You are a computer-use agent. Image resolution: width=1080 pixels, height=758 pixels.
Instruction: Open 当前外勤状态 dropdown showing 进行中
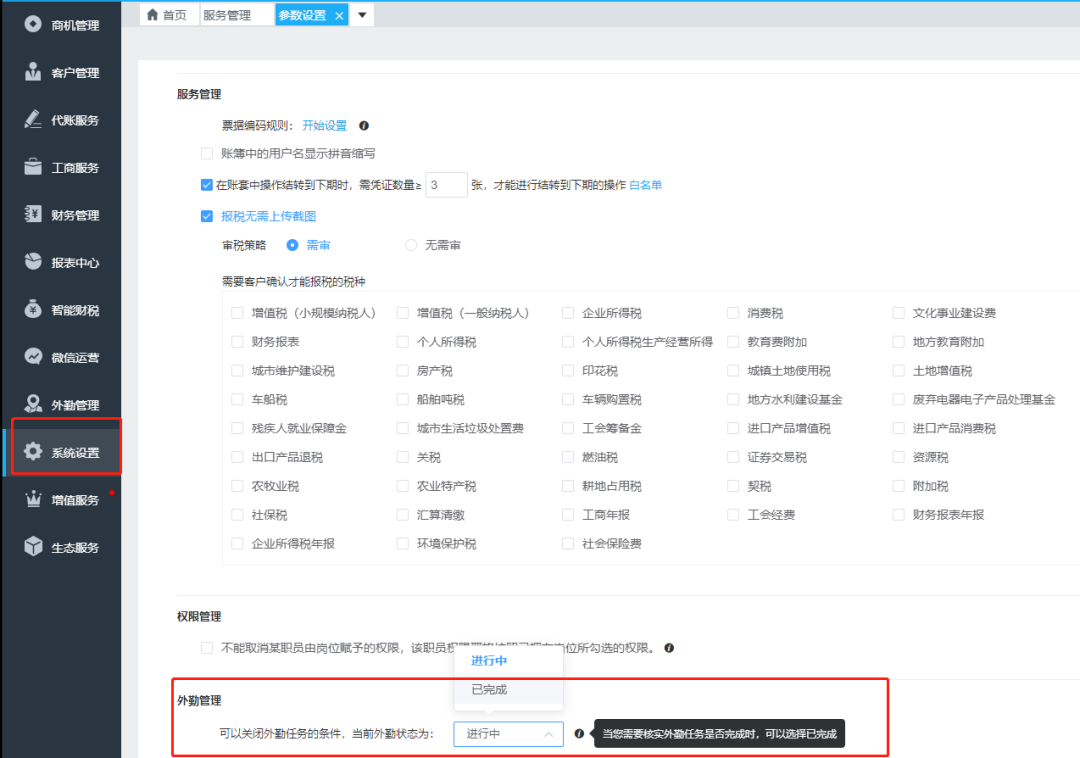[508, 734]
